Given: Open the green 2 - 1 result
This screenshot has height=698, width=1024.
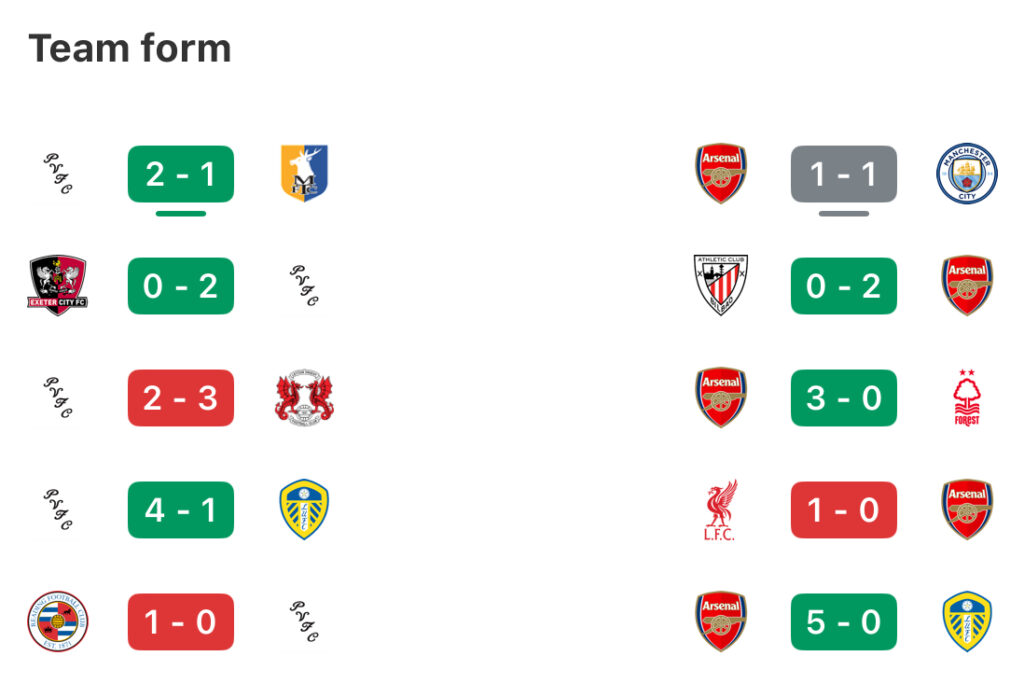Looking at the screenshot, I should coord(181,174).
